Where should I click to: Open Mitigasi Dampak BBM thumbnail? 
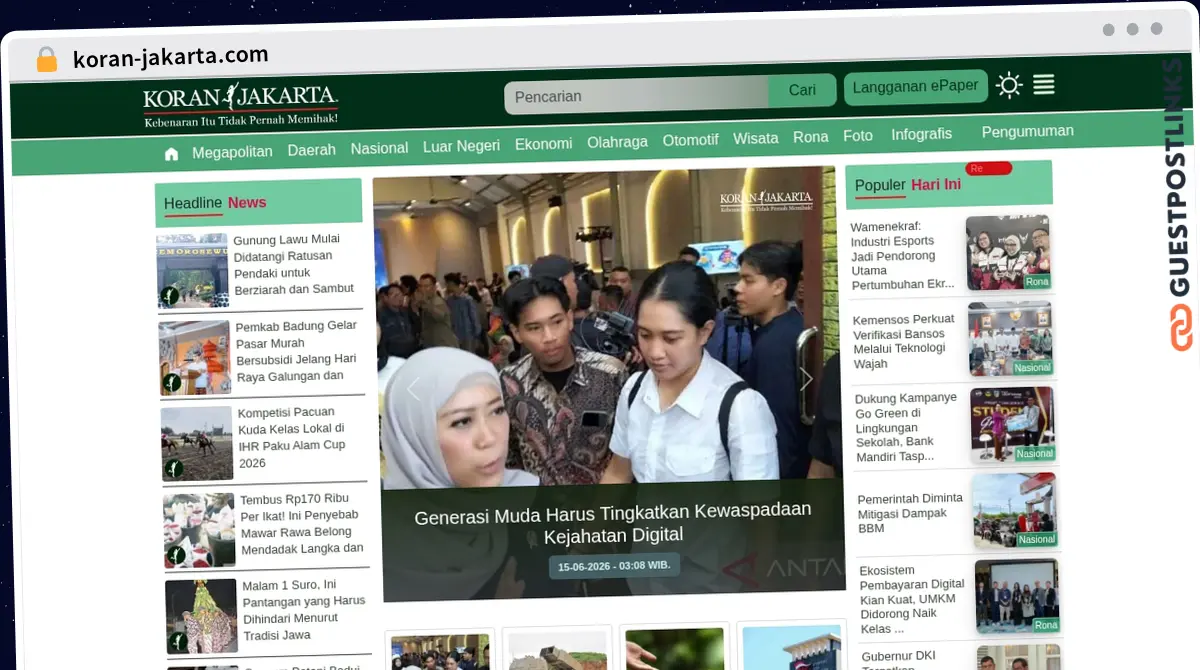pyautogui.click(x=1016, y=511)
